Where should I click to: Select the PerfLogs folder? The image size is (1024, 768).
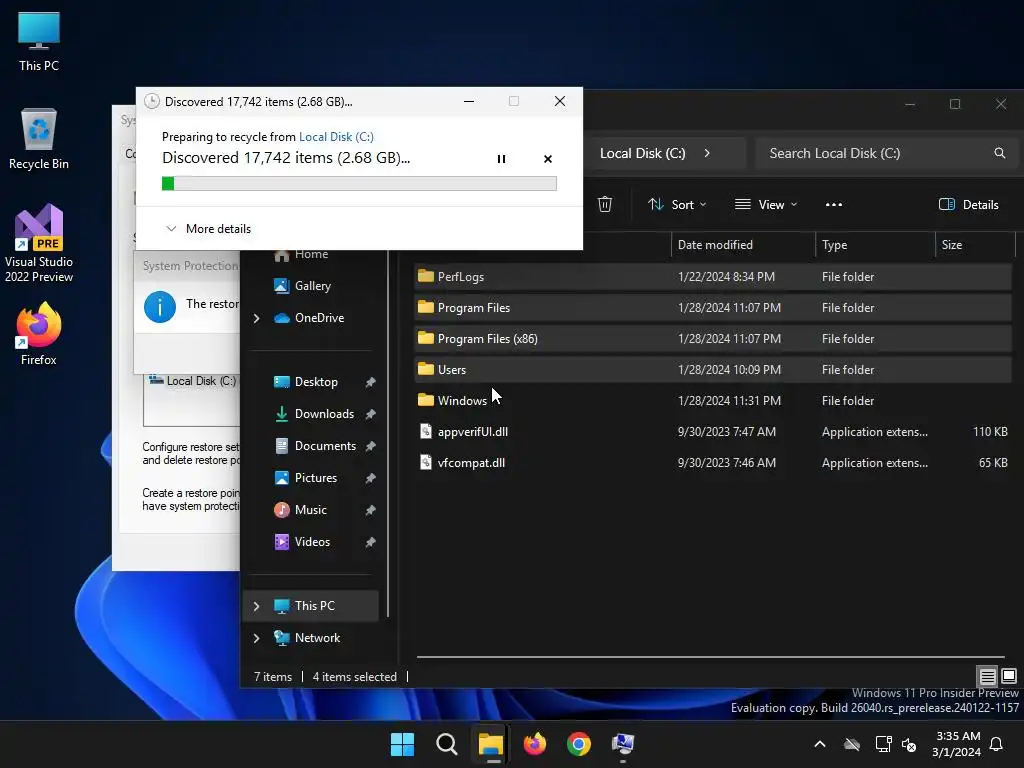pos(712,276)
